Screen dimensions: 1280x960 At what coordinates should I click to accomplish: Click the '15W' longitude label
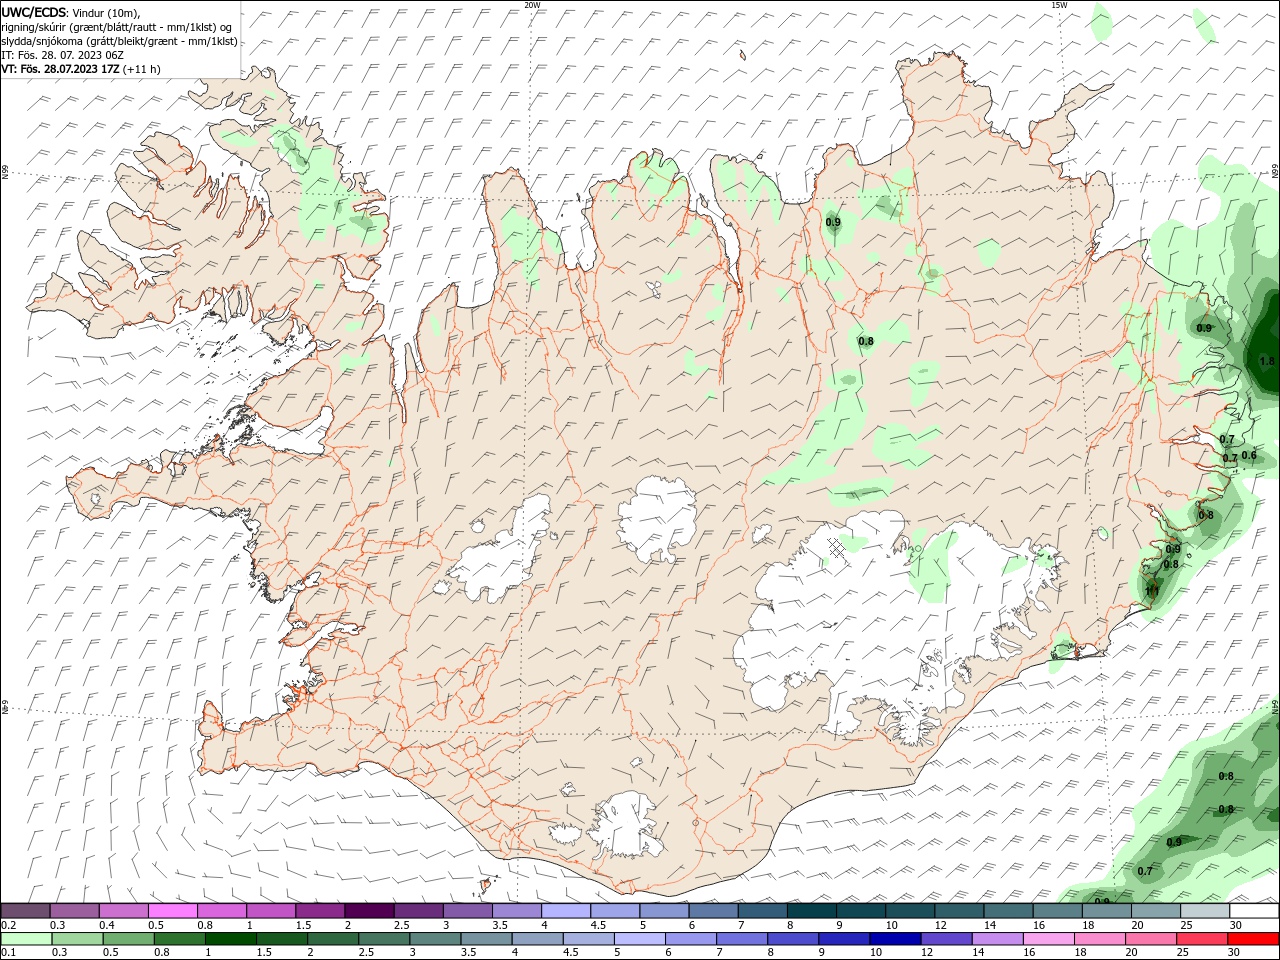click(1059, 5)
